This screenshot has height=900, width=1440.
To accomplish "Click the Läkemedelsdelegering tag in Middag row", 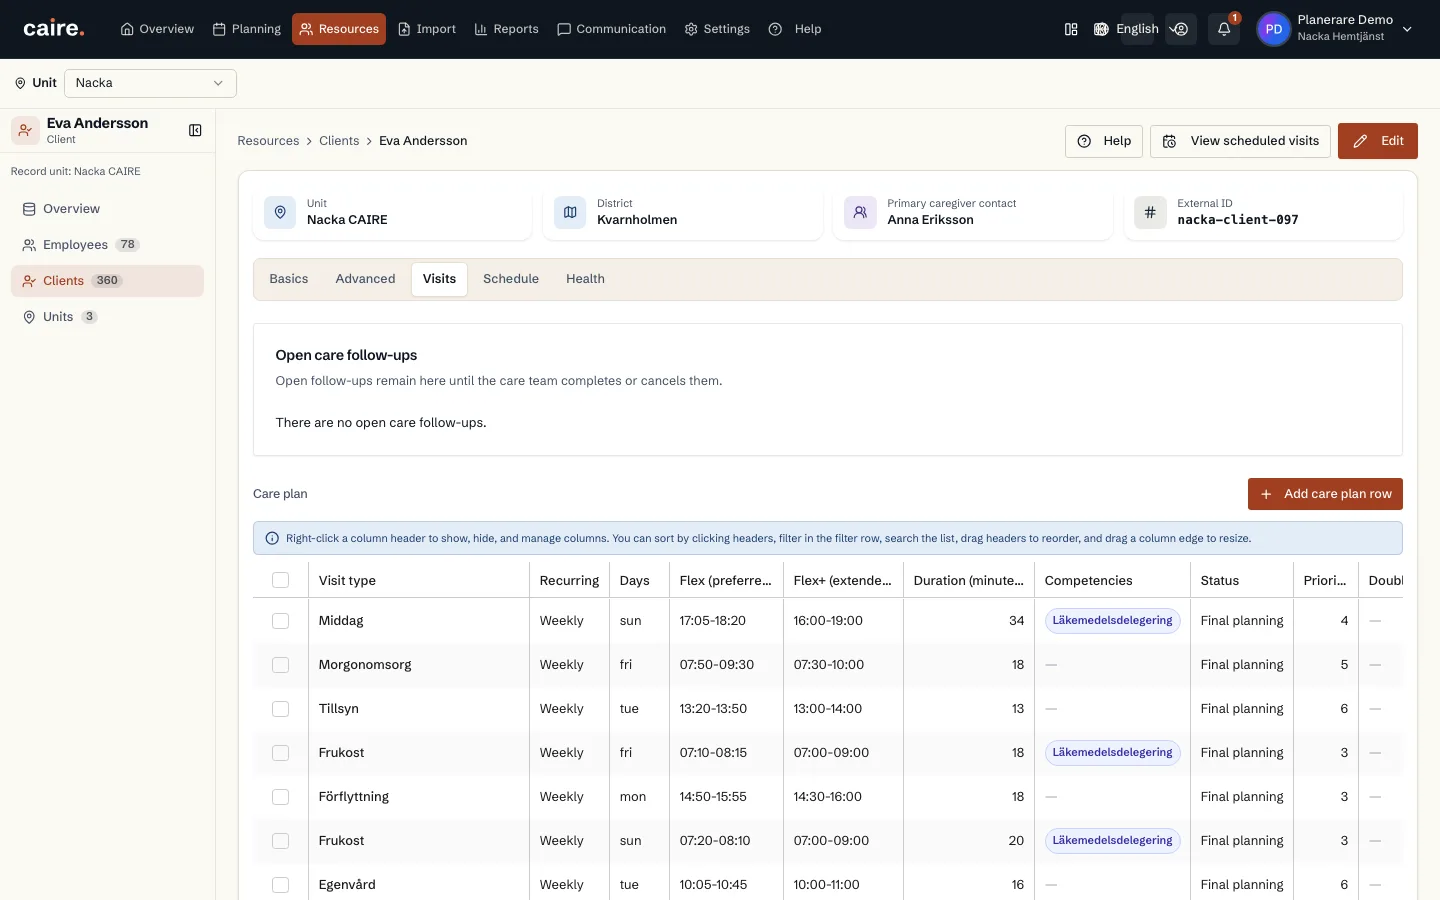I will click(1112, 621).
